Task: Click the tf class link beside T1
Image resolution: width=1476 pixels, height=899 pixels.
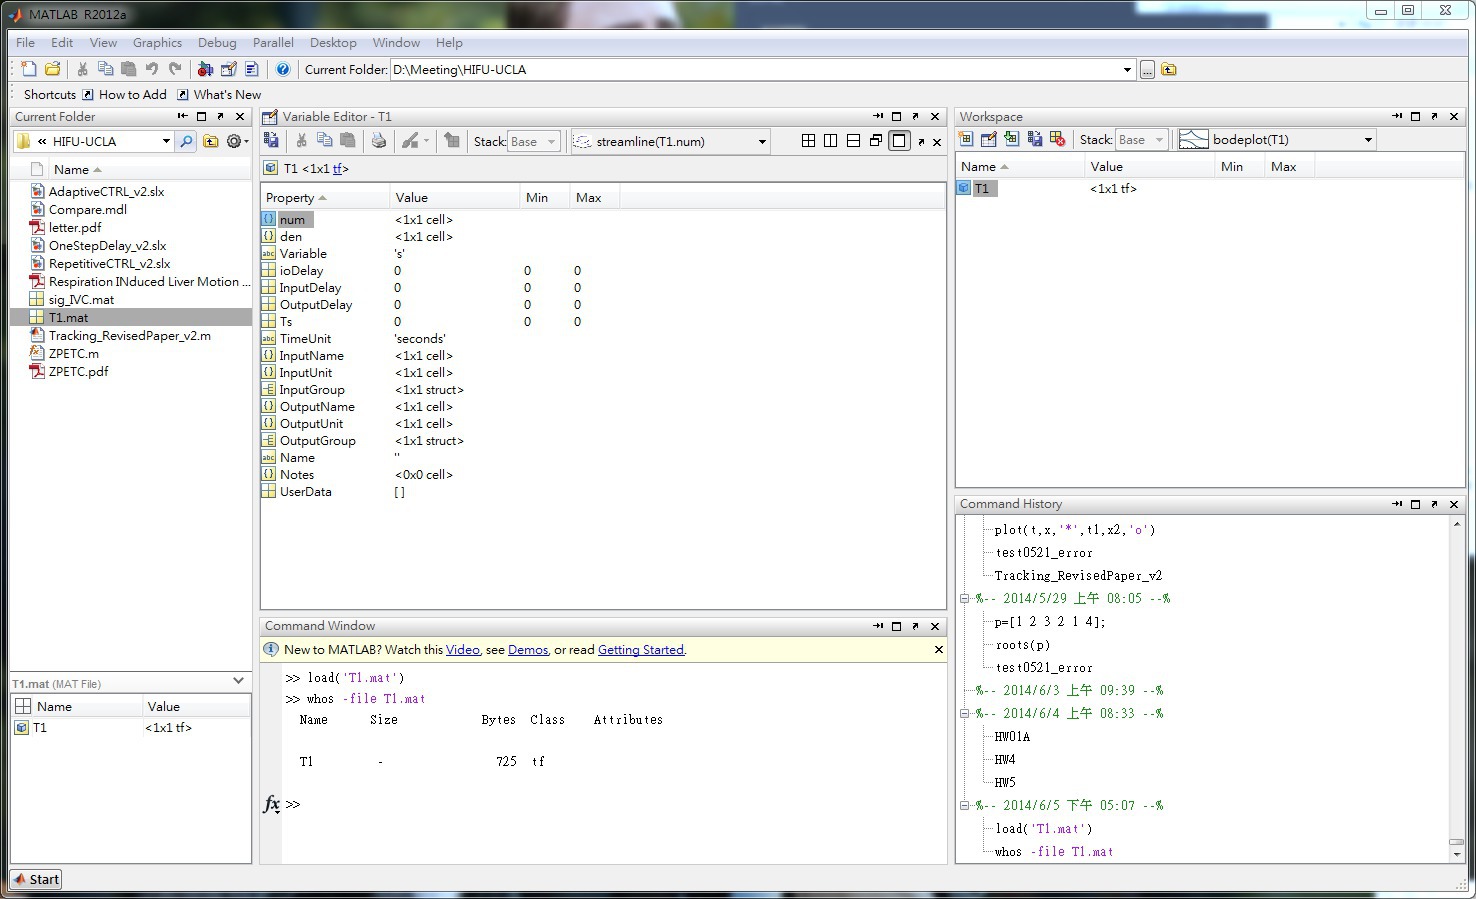Action: tap(338, 169)
